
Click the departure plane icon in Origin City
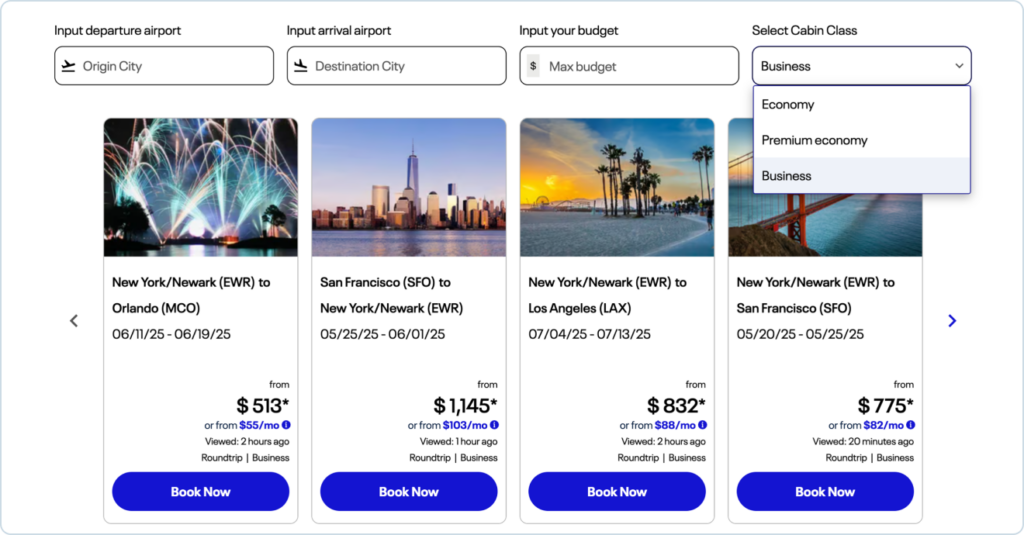click(68, 66)
